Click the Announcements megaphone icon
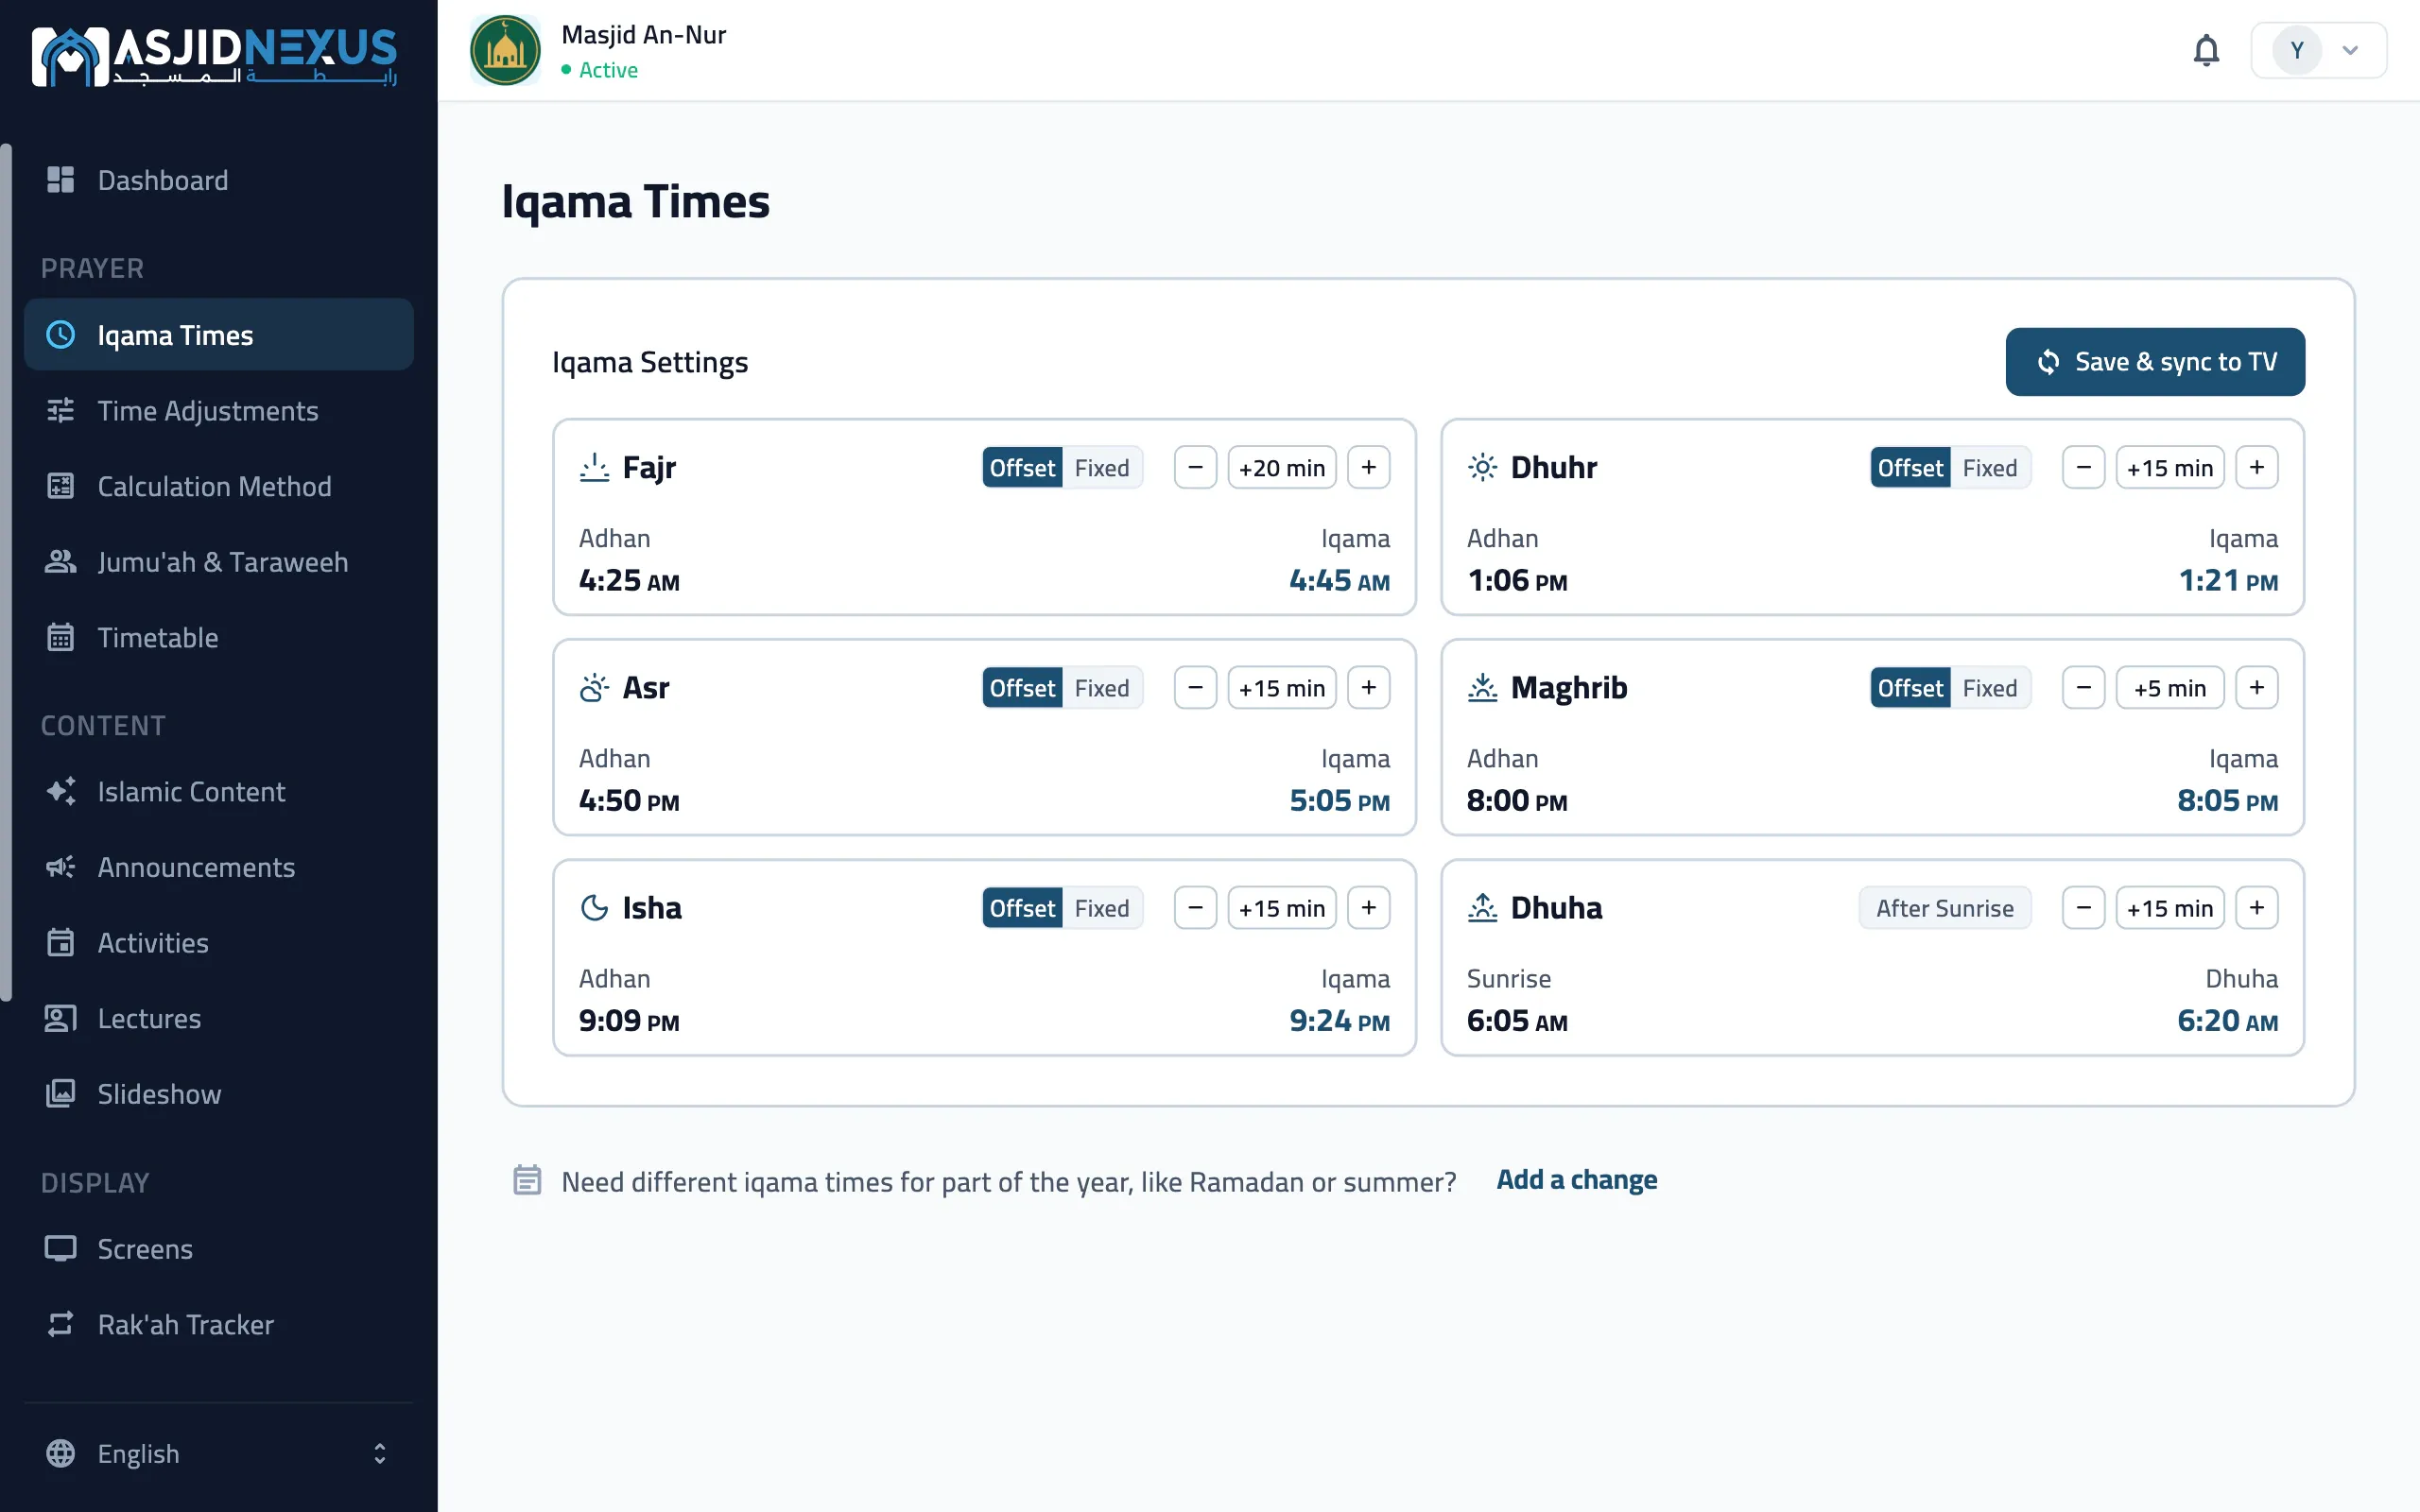This screenshot has width=2420, height=1512. [60, 867]
